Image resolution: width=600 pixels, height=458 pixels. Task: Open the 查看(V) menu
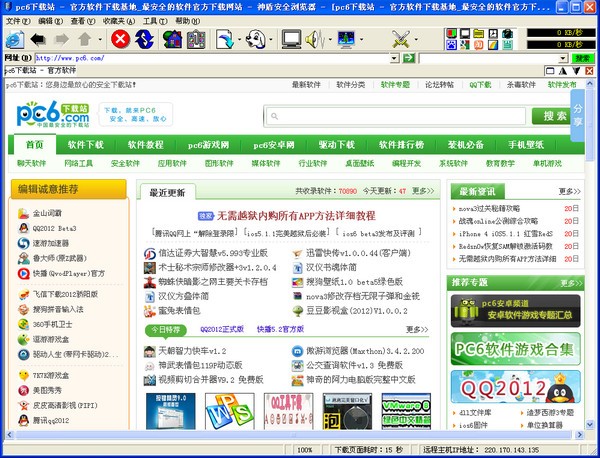click(x=83, y=21)
